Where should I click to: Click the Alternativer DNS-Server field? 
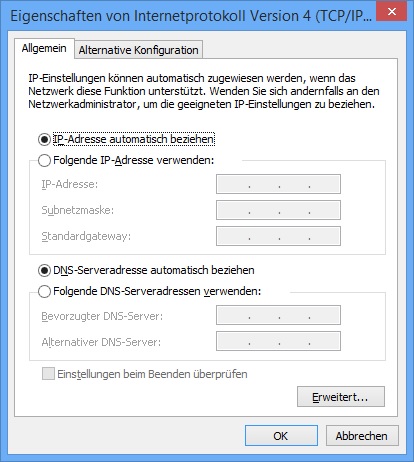pos(278,341)
